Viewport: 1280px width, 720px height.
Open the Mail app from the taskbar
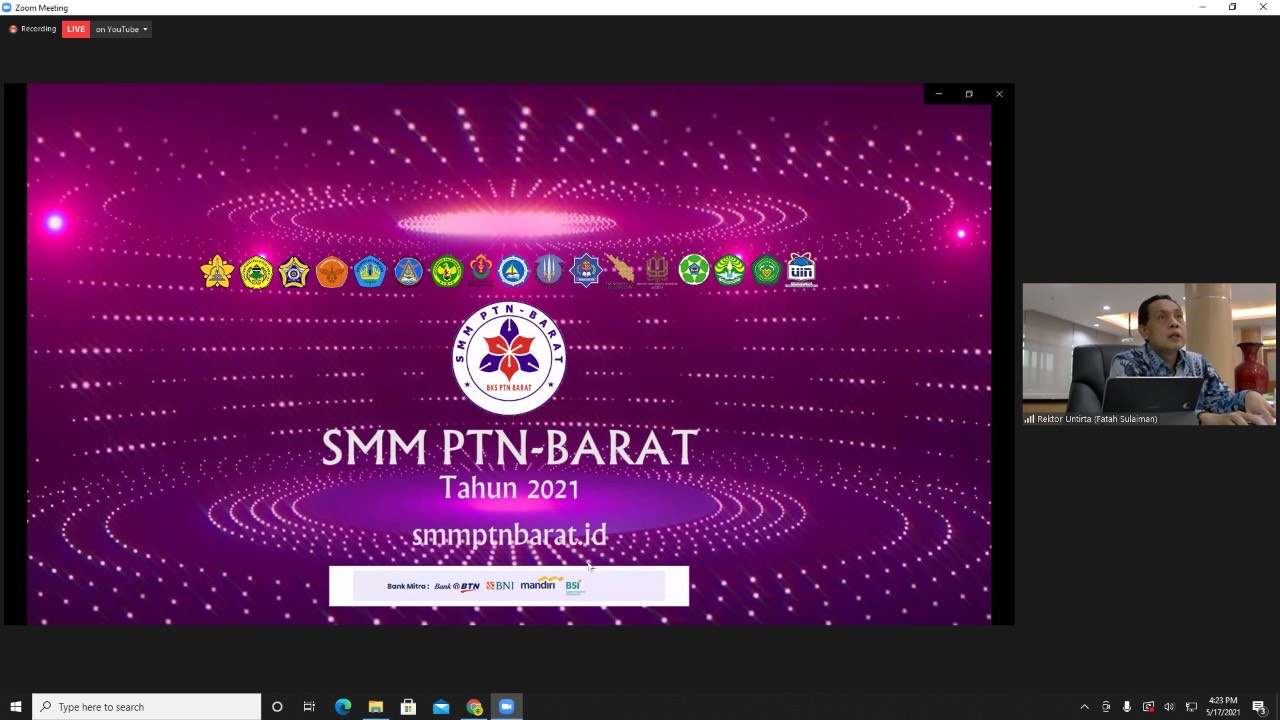pyautogui.click(x=441, y=707)
